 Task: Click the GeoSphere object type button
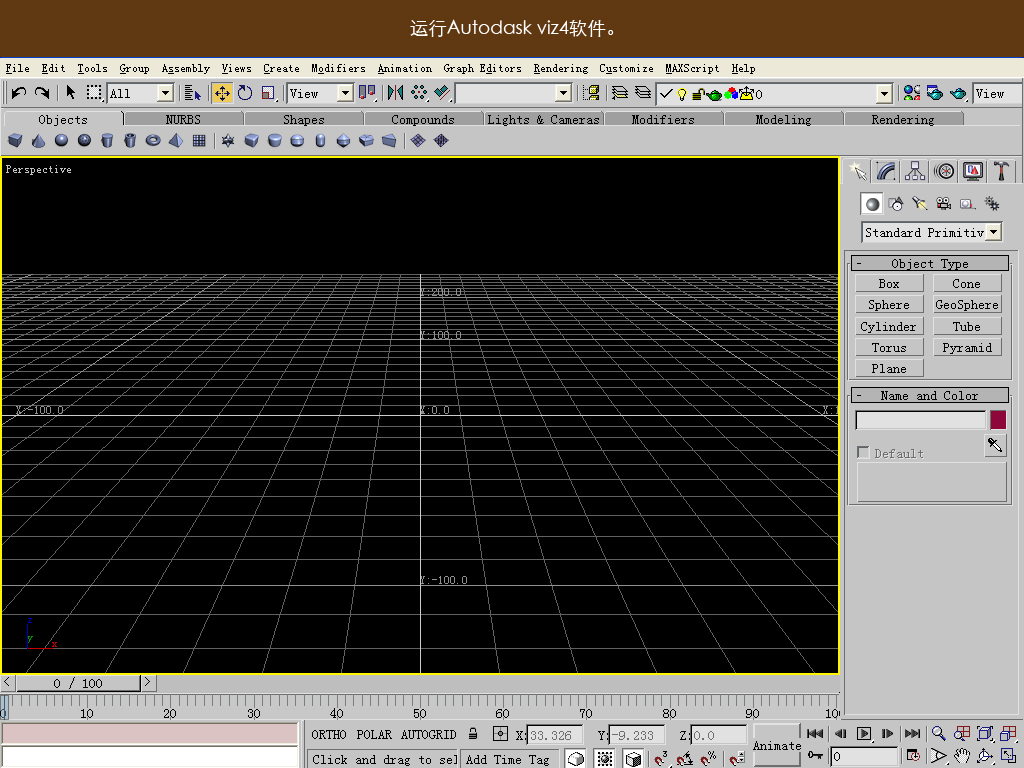point(967,304)
